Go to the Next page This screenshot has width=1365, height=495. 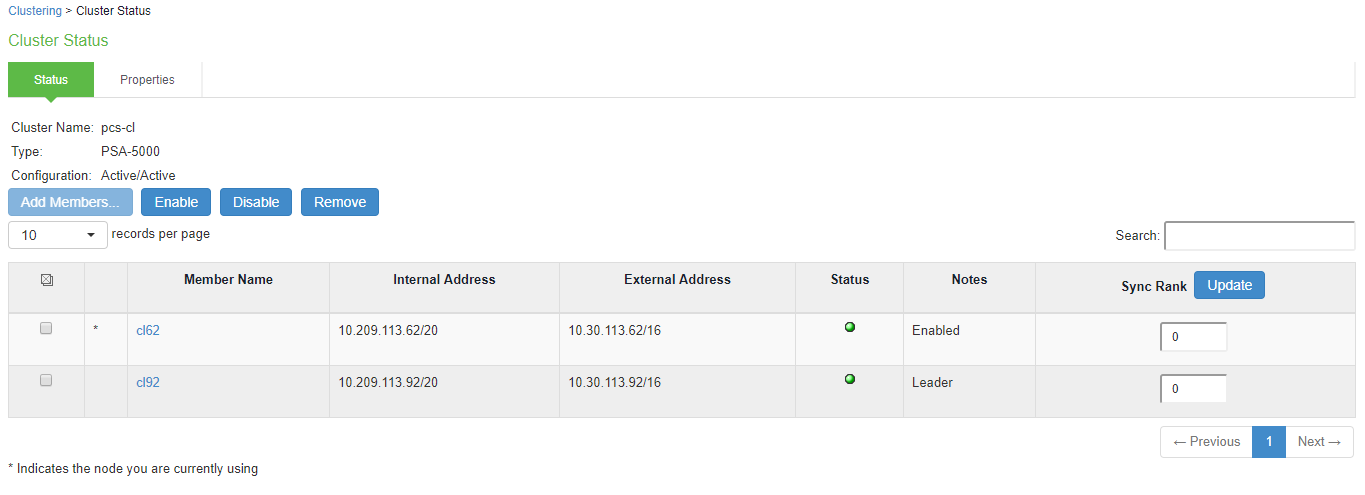pos(1319,442)
